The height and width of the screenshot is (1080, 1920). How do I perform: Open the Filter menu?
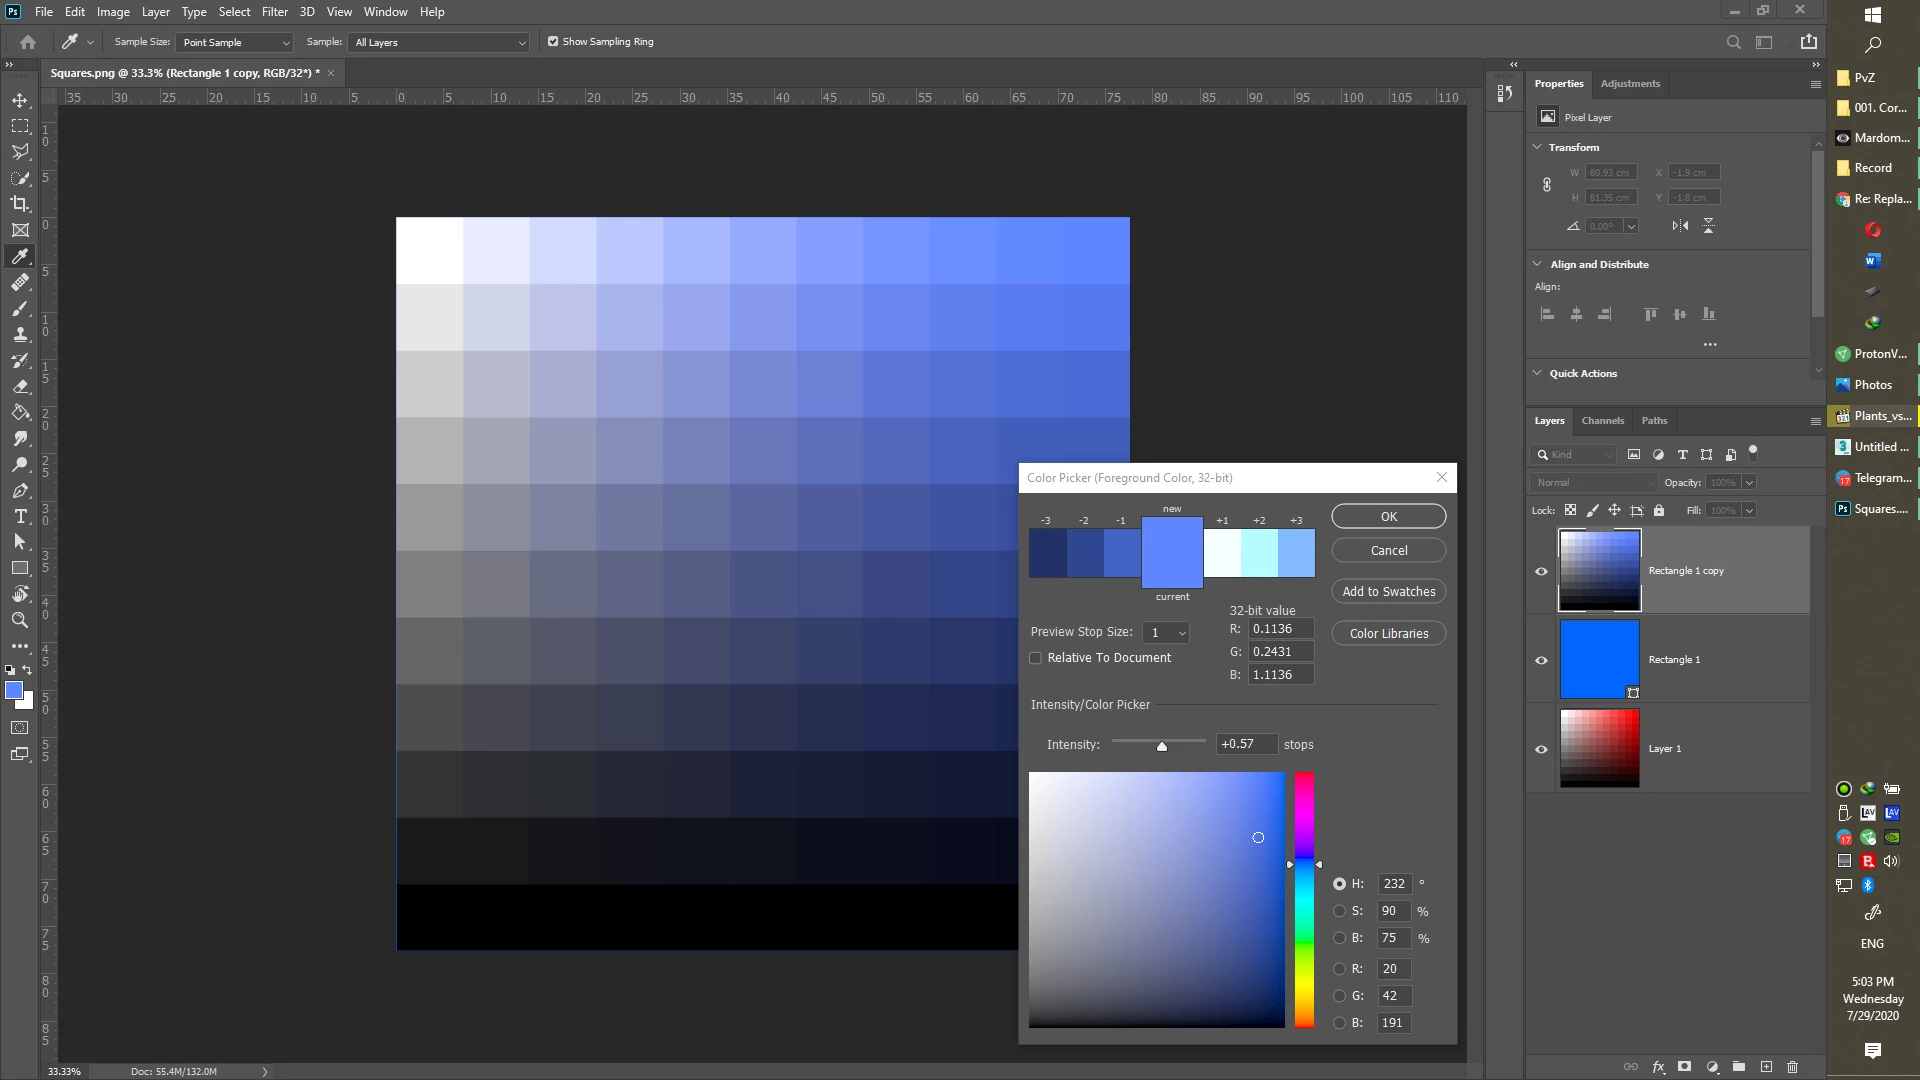pyautogui.click(x=274, y=12)
